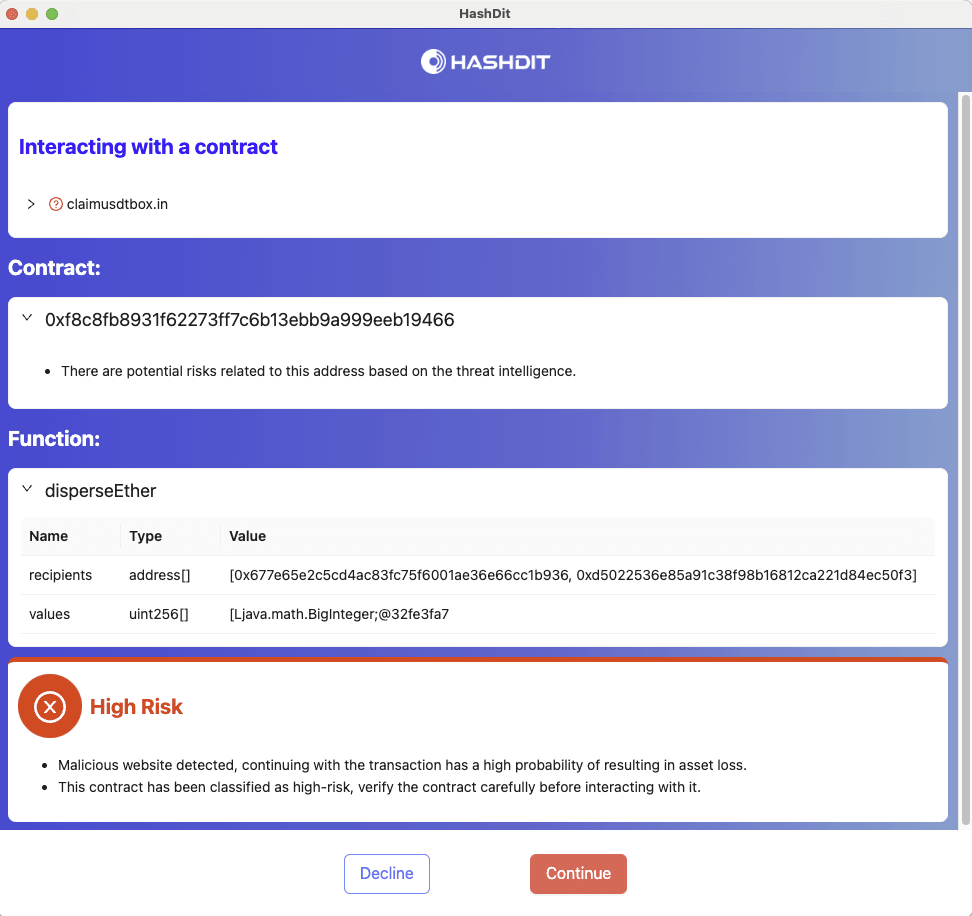Click 'Interacting with a contract' heading
972x916 pixels.
[x=148, y=147]
